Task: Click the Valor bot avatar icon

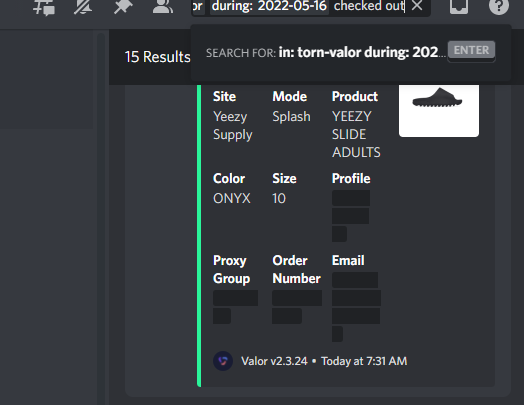Action: (x=223, y=361)
